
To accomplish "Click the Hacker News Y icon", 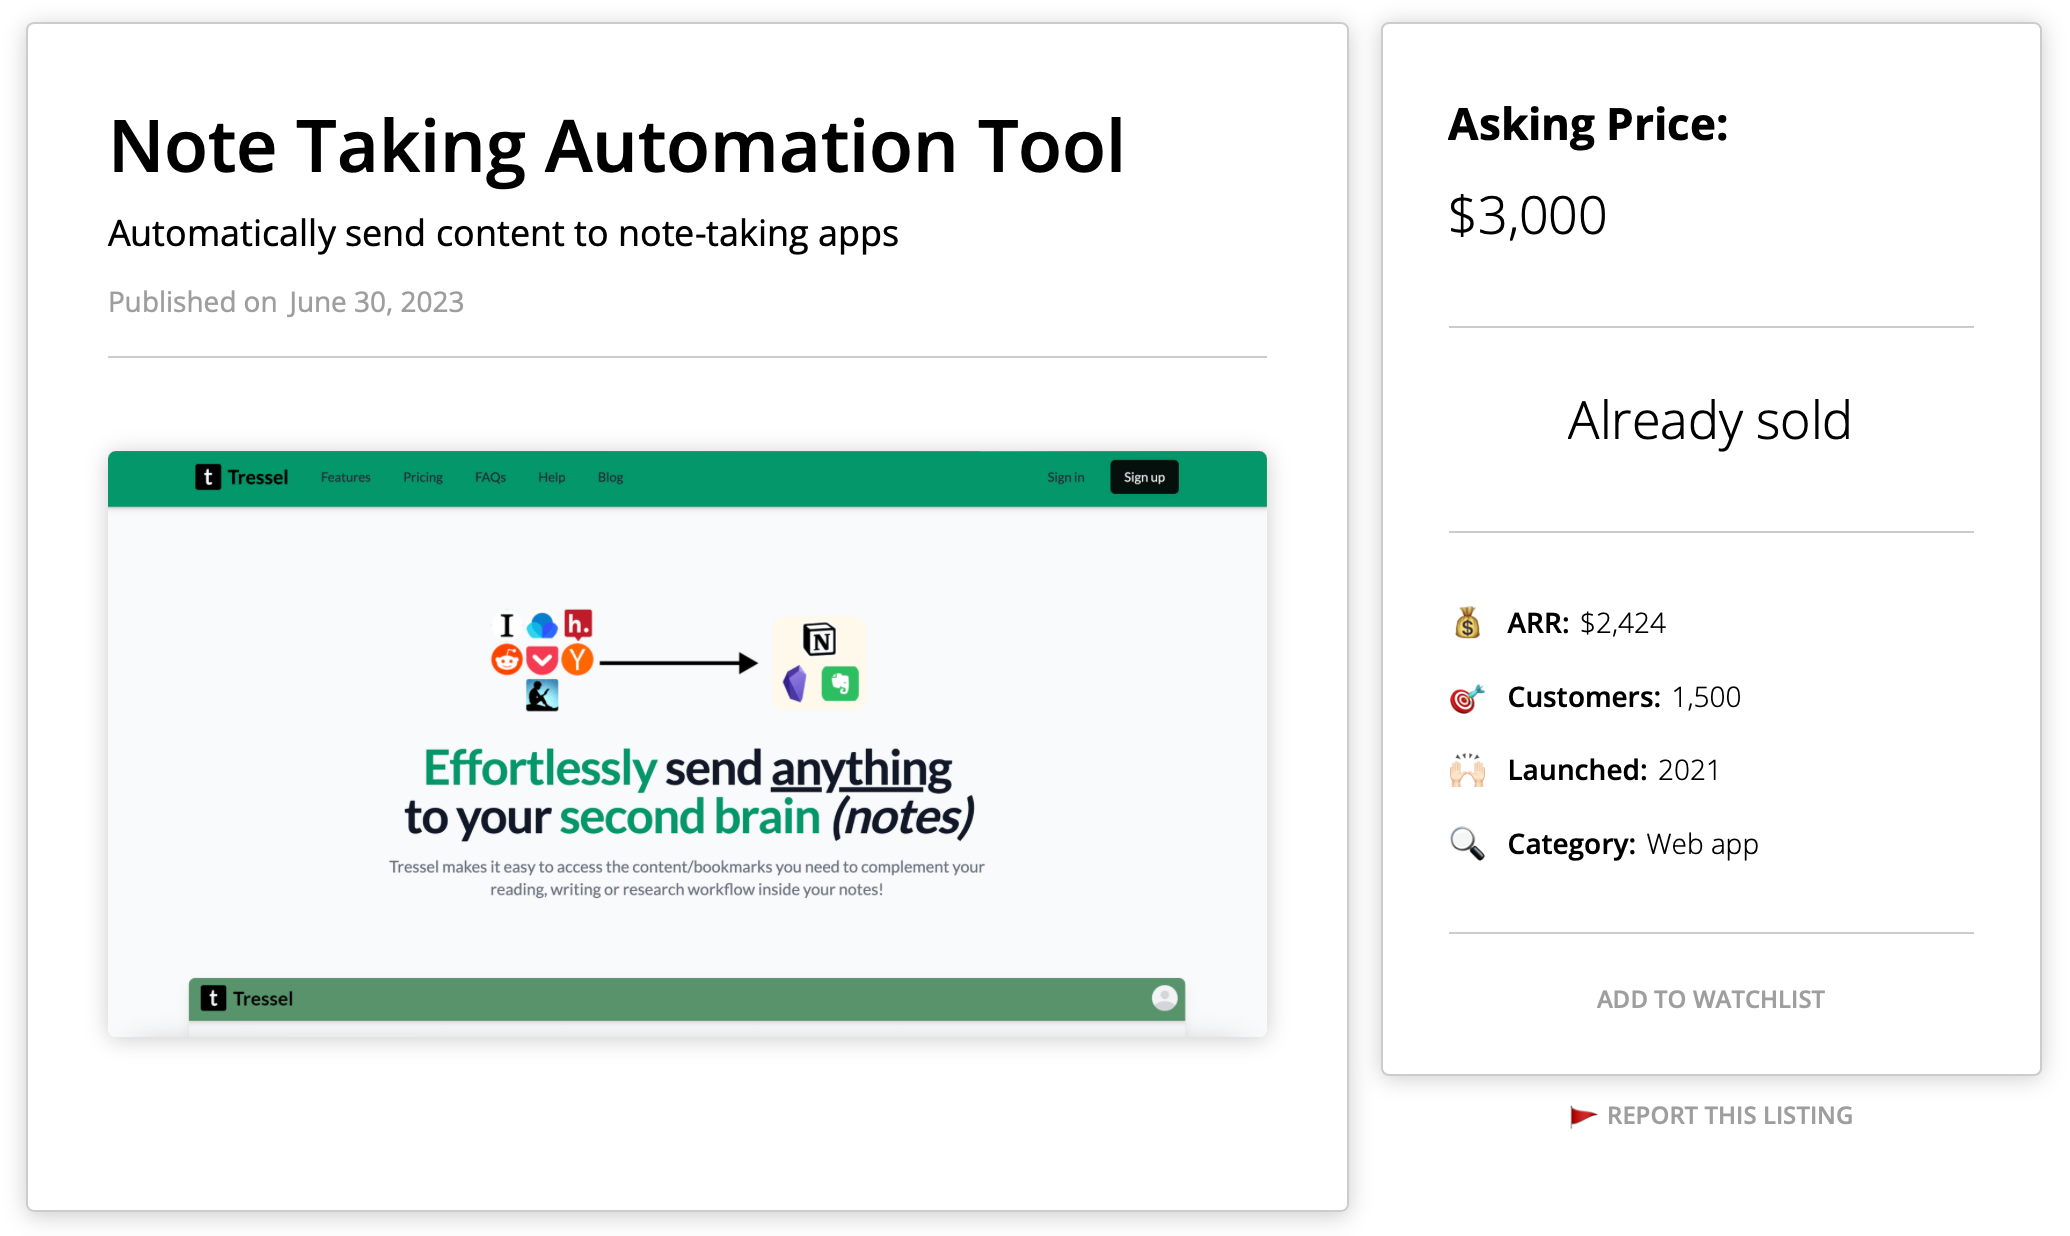I will 577,659.
